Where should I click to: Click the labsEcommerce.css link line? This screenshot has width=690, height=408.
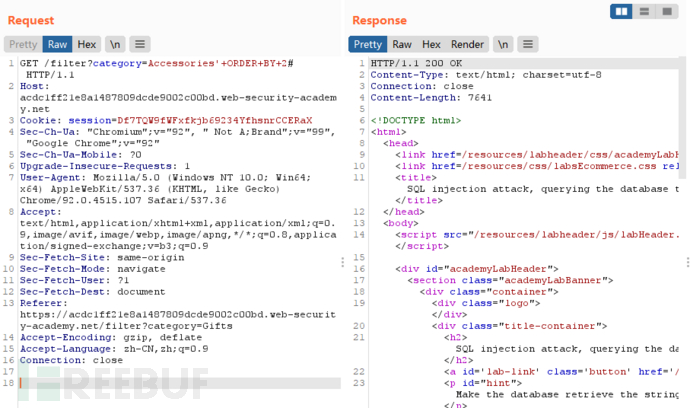(x=537, y=166)
